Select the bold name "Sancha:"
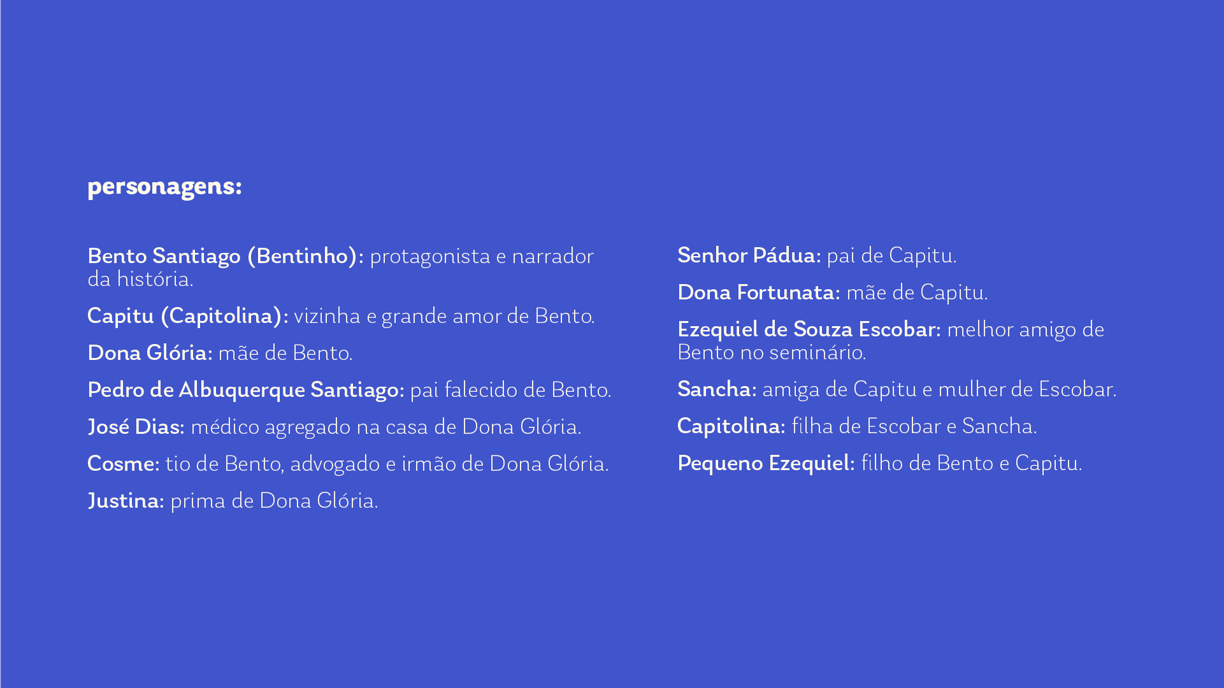 717,390
